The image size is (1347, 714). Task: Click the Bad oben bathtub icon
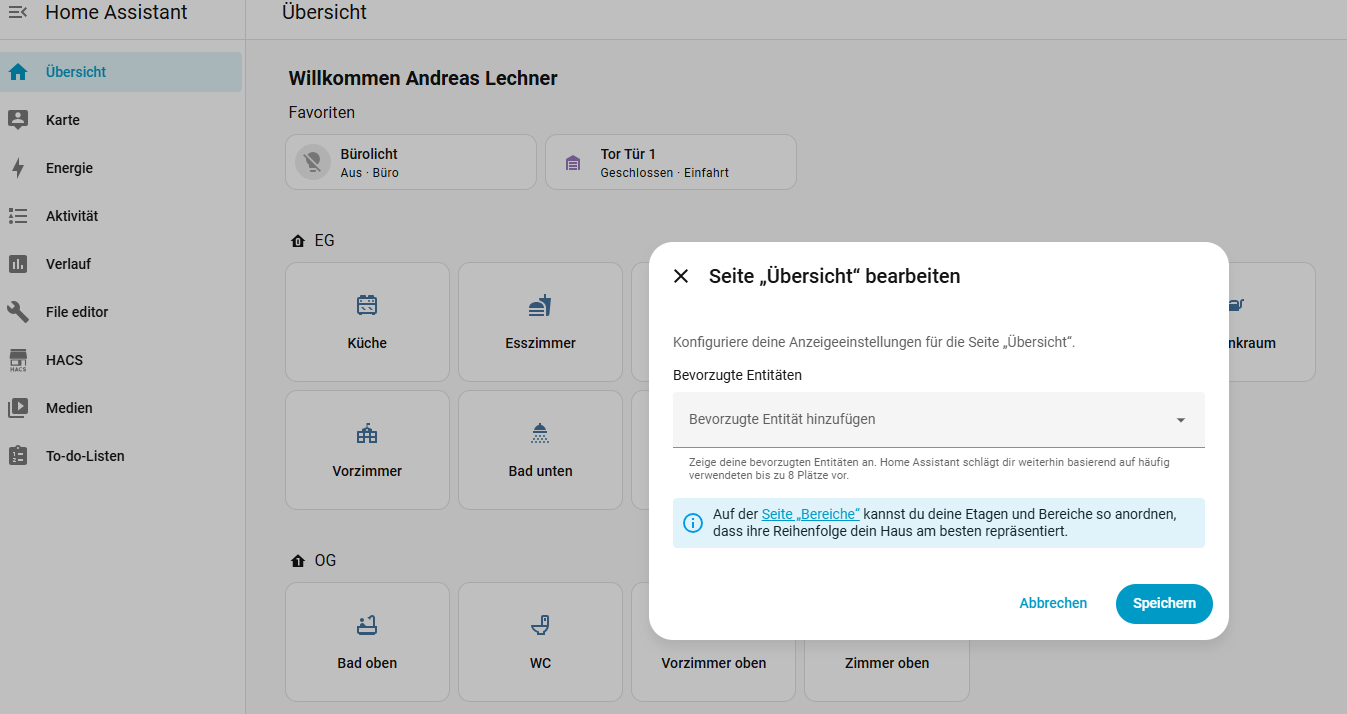click(x=367, y=625)
